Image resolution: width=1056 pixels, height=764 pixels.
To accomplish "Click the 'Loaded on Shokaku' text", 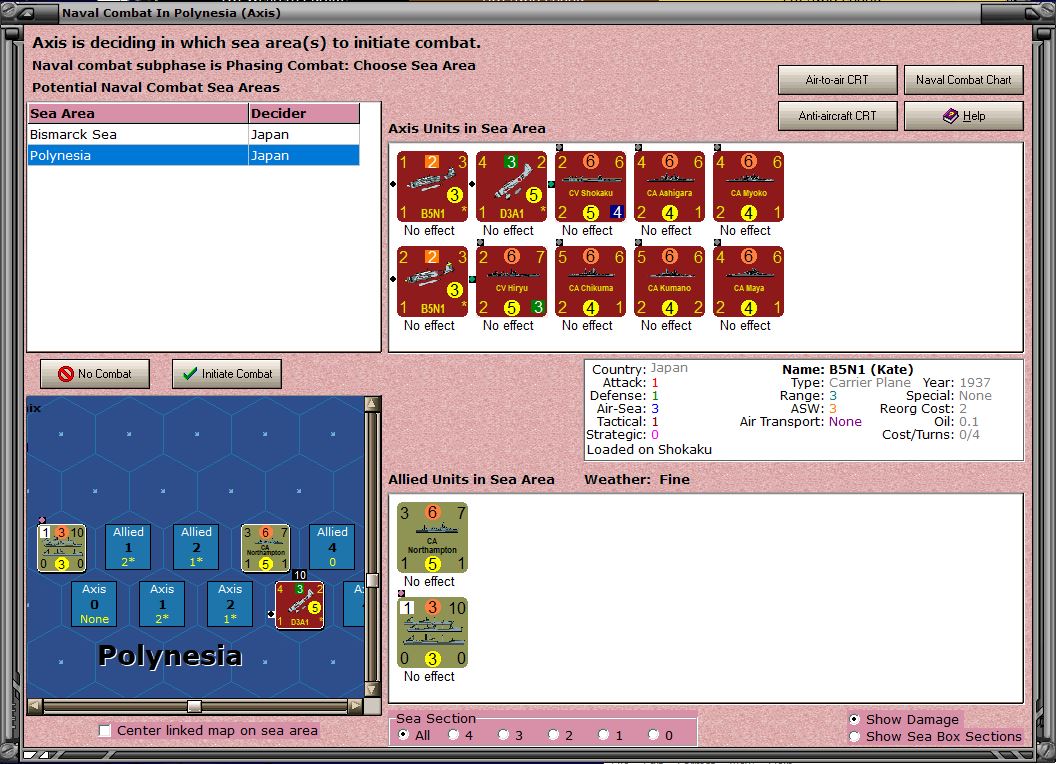I will coord(649,449).
